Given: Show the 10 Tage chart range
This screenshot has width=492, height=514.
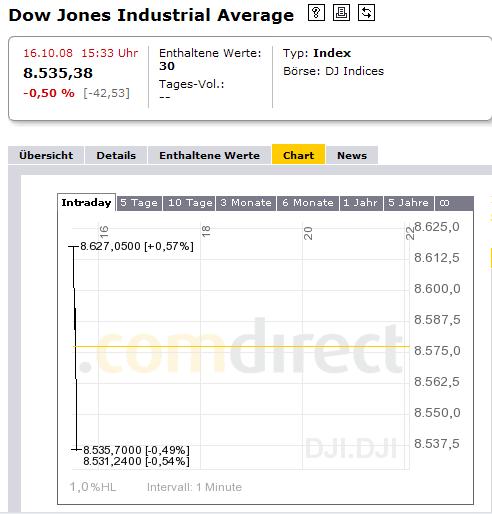Looking at the screenshot, I should pos(189,203).
